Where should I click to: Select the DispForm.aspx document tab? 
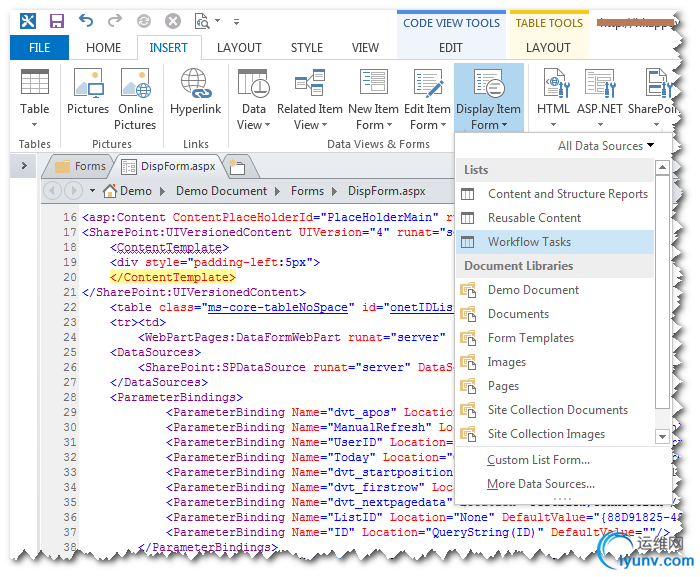click(169, 166)
